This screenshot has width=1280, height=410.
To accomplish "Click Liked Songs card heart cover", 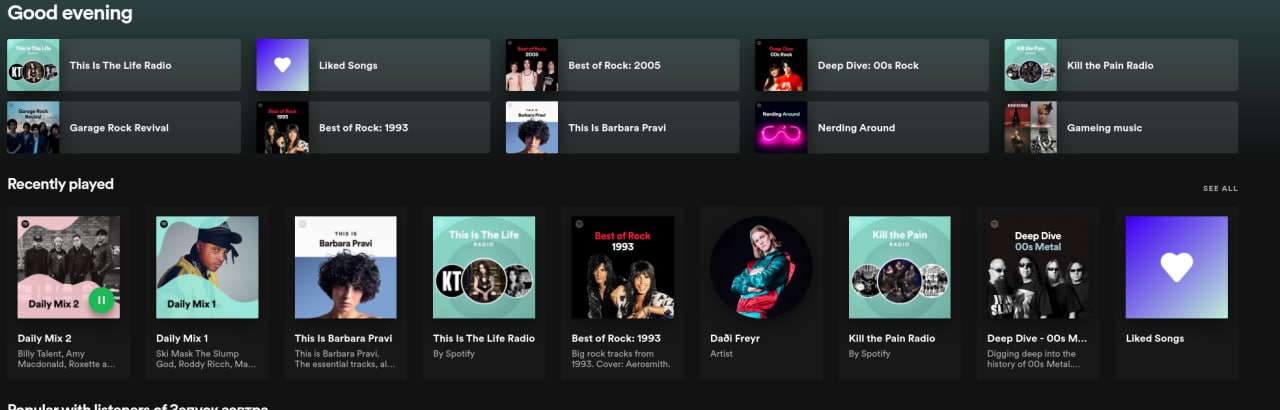I will (x=1177, y=267).
